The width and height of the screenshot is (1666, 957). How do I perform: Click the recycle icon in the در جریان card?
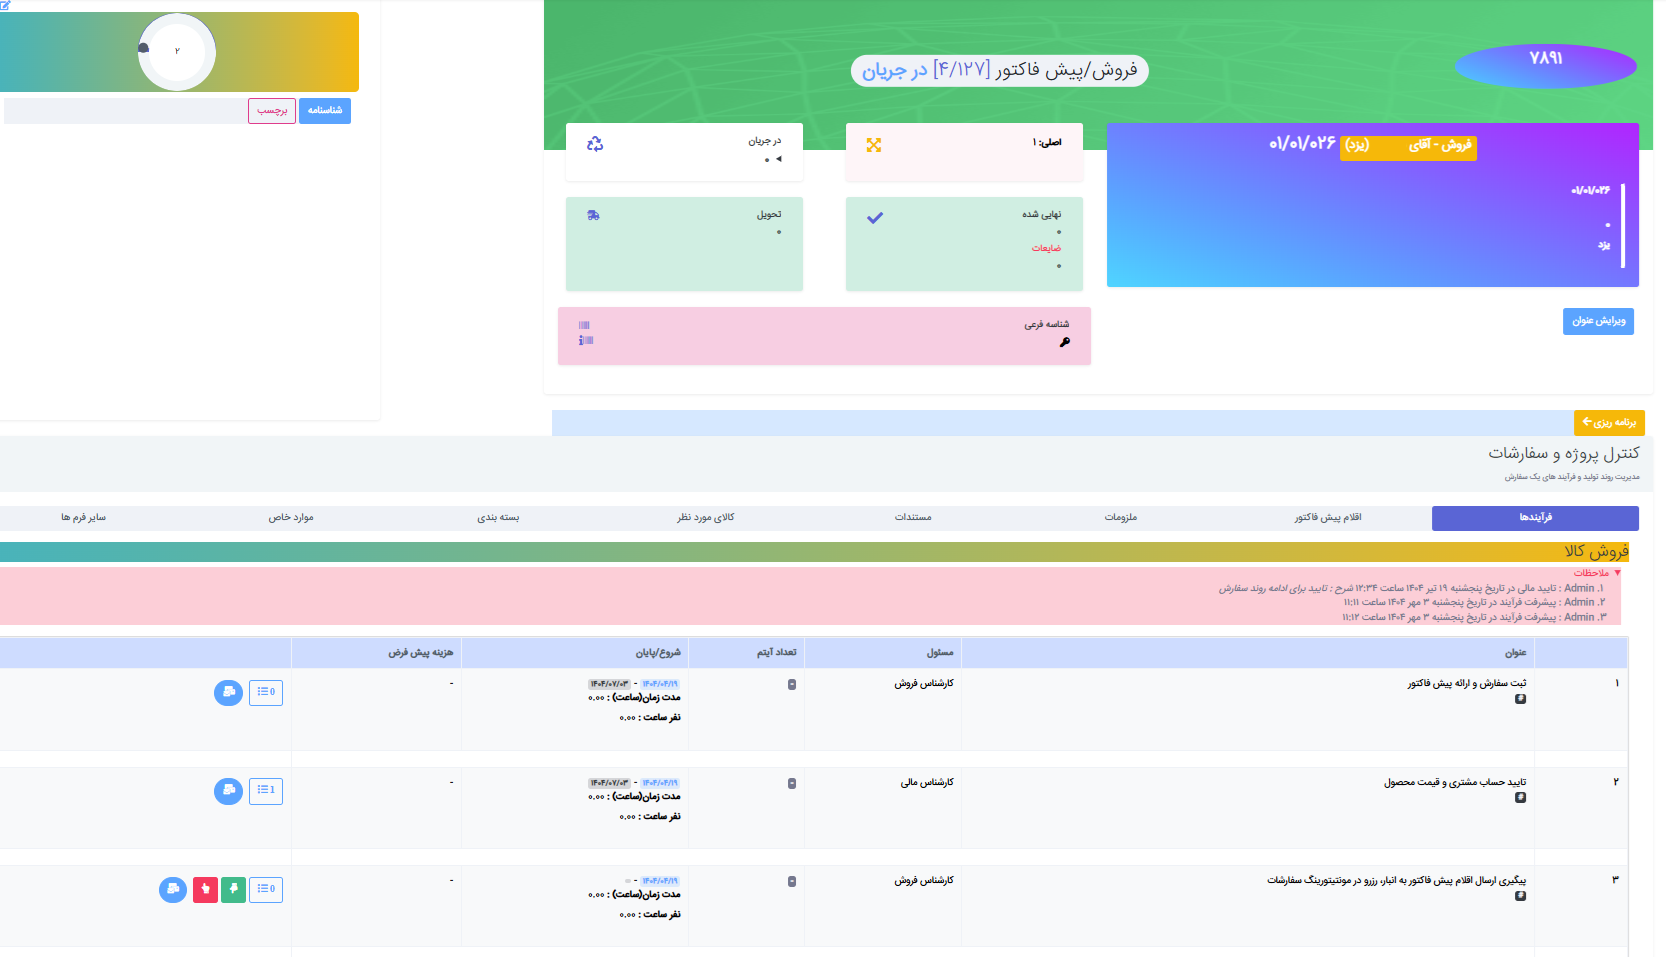click(x=595, y=144)
